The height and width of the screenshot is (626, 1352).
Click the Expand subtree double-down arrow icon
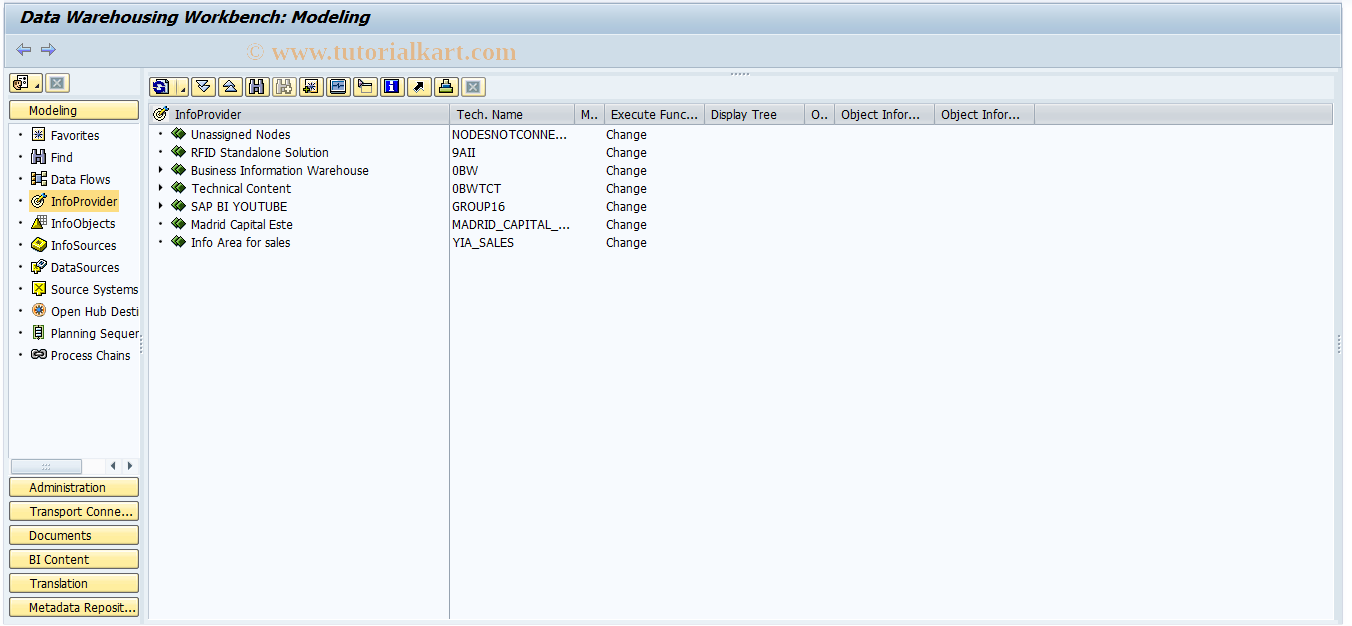point(203,87)
